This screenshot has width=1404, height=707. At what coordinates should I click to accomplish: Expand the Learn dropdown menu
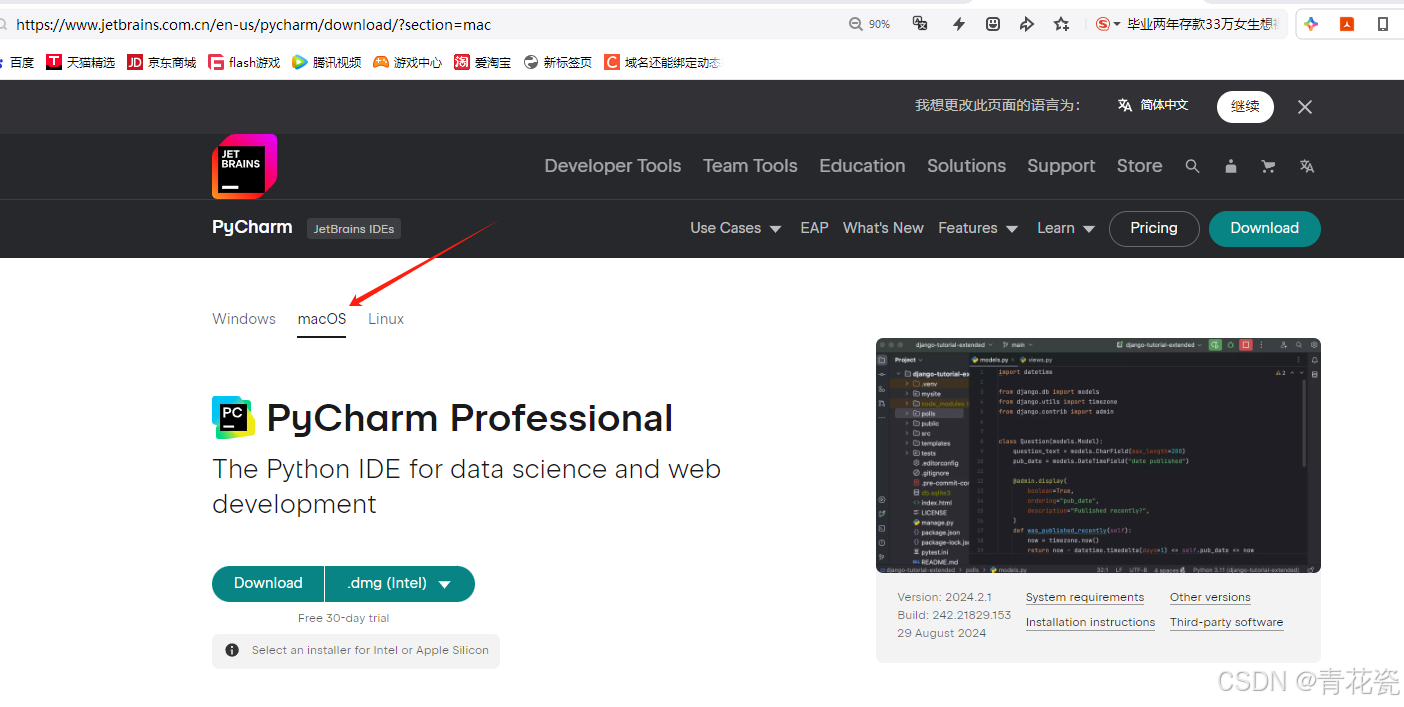coord(1066,228)
